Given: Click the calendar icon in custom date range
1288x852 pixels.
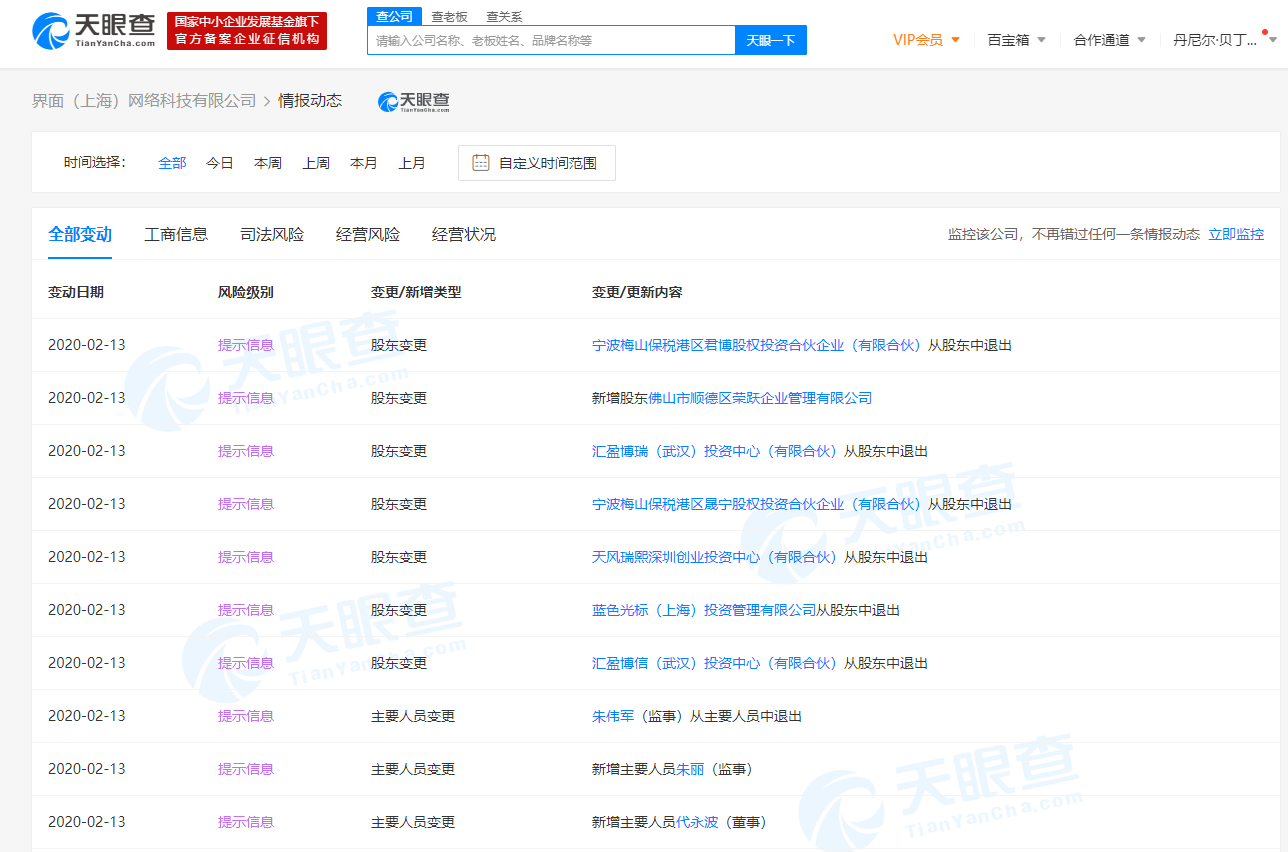Looking at the screenshot, I should [x=483, y=162].
